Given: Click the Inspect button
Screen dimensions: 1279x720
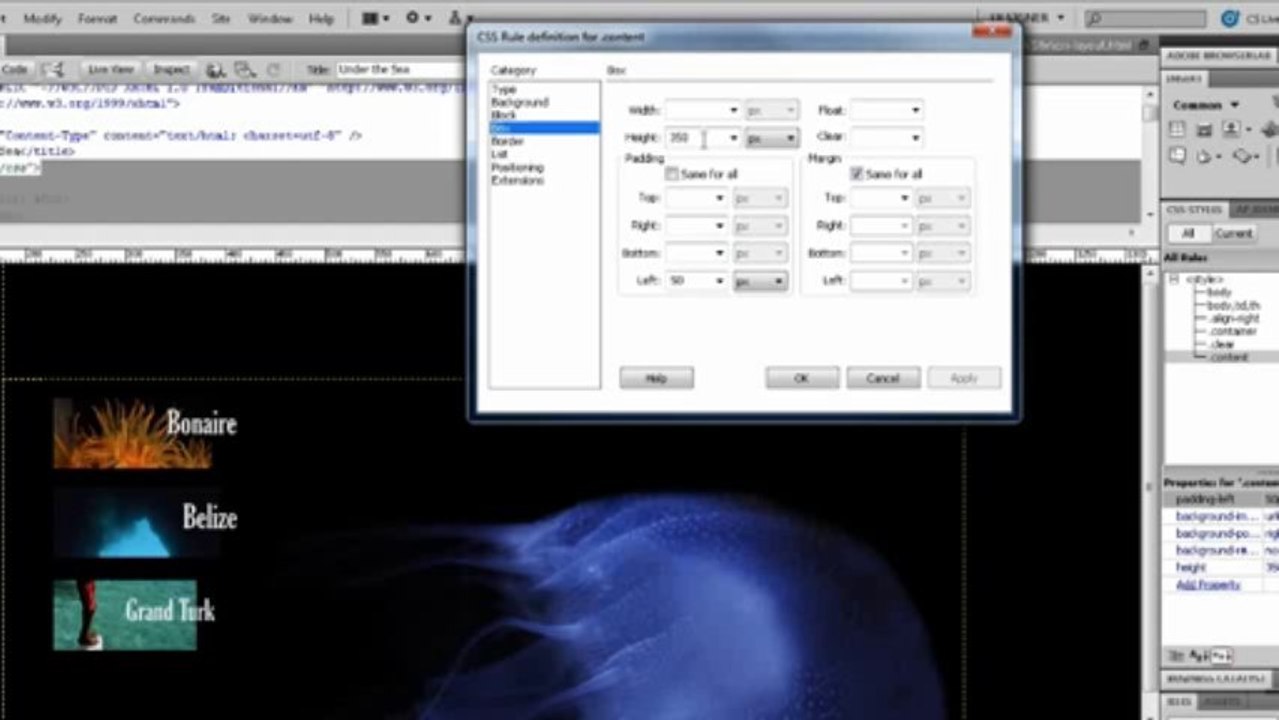Looking at the screenshot, I should tap(171, 69).
